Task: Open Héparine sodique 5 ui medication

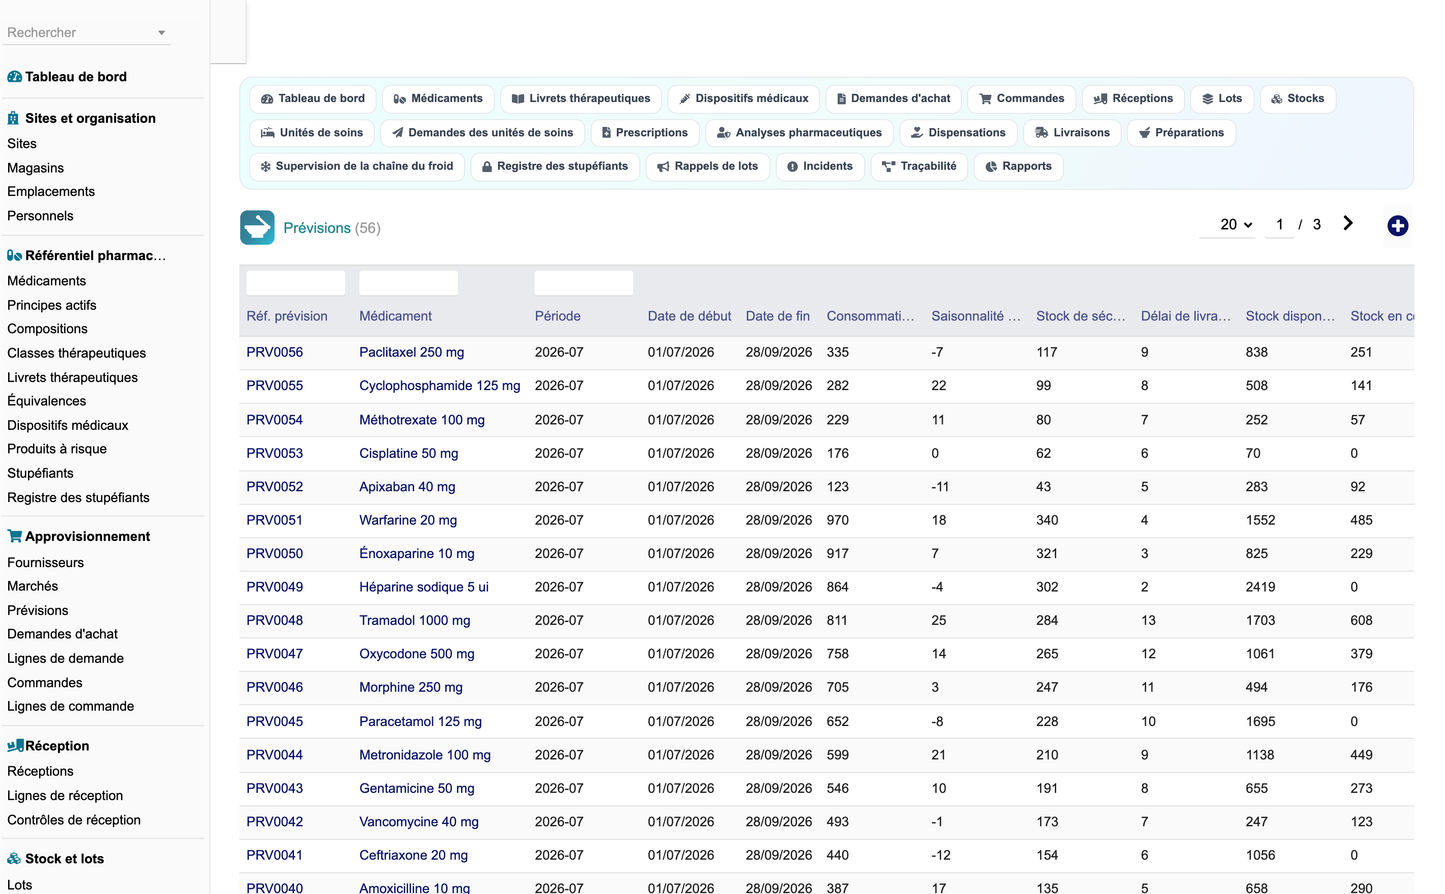Action: pos(424,587)
